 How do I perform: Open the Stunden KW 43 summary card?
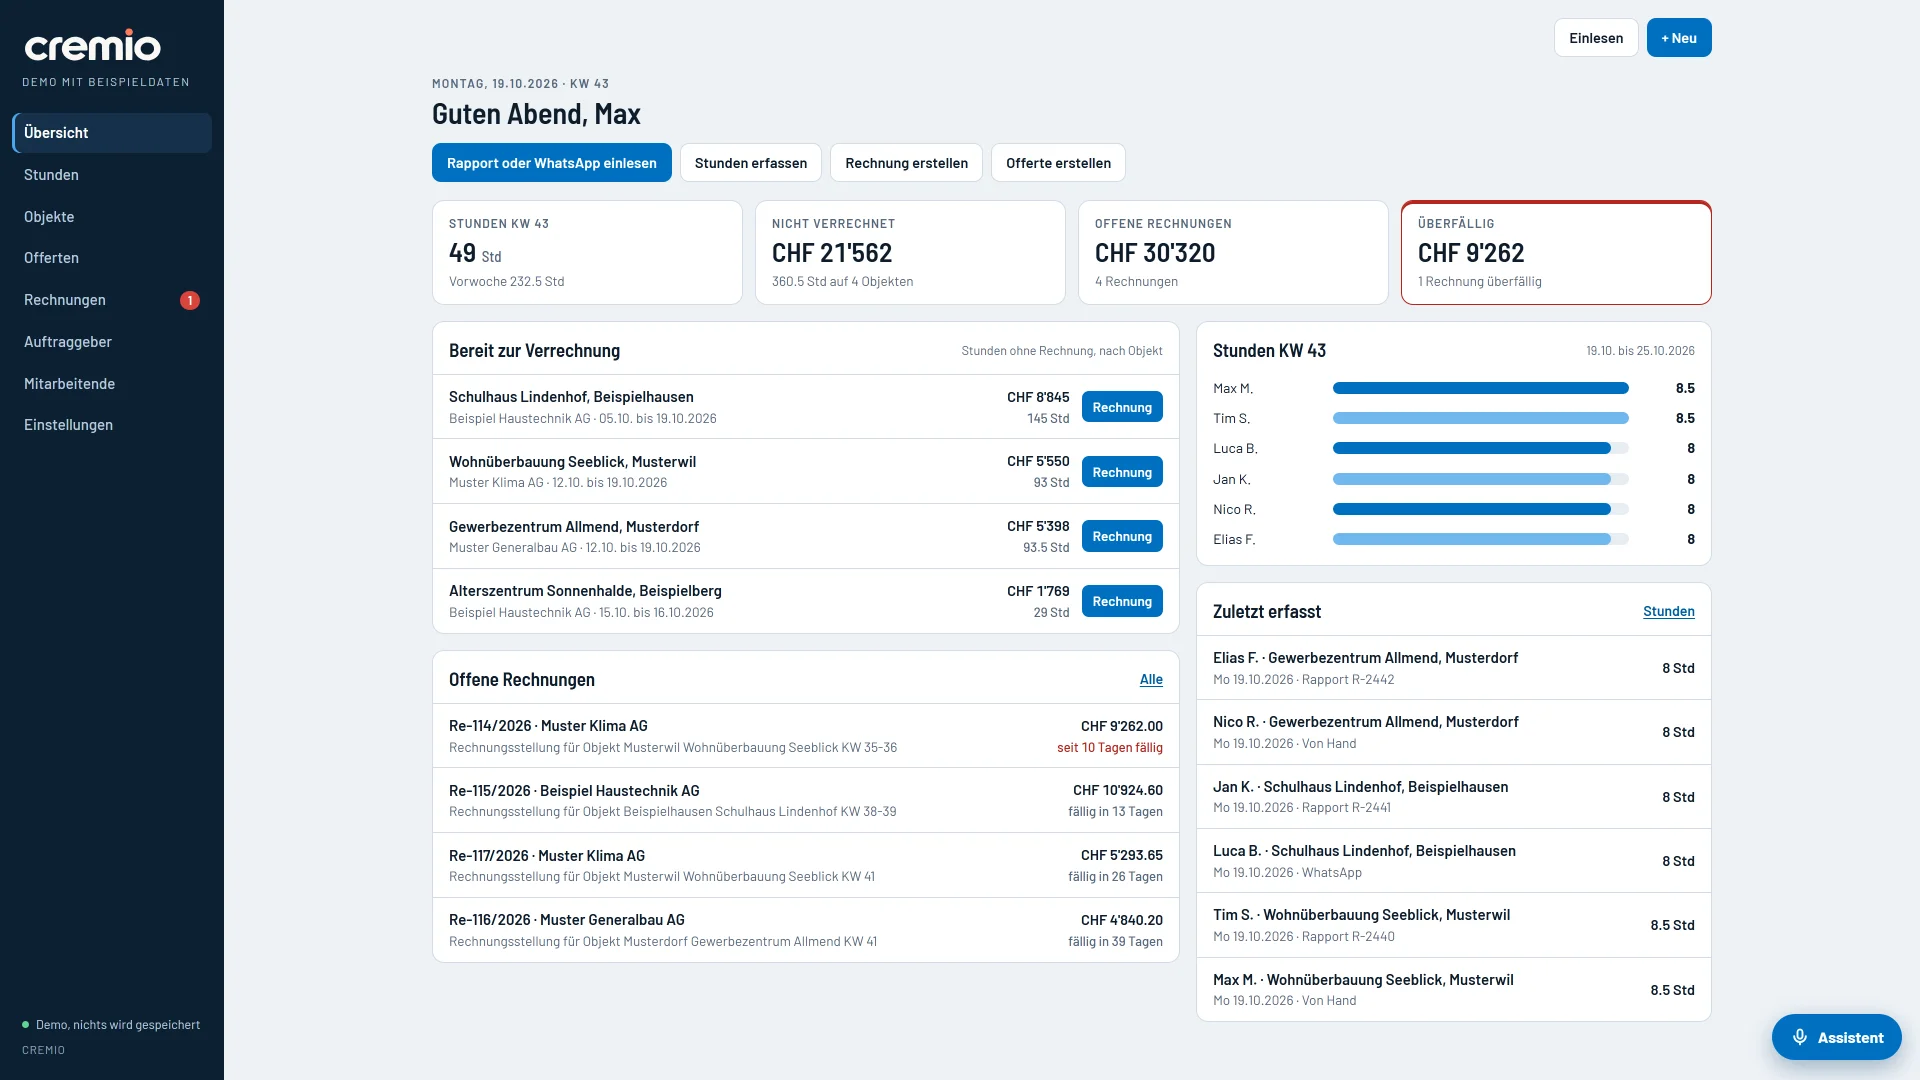tap(587, 253)
